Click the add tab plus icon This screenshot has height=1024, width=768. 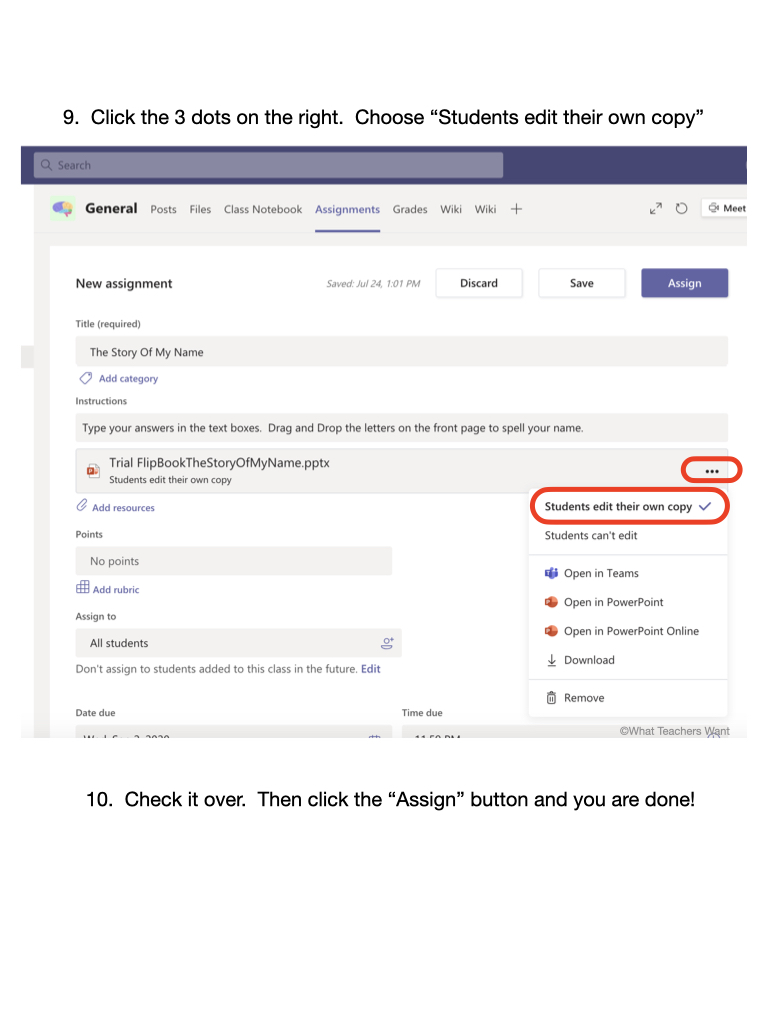[516, 209]
